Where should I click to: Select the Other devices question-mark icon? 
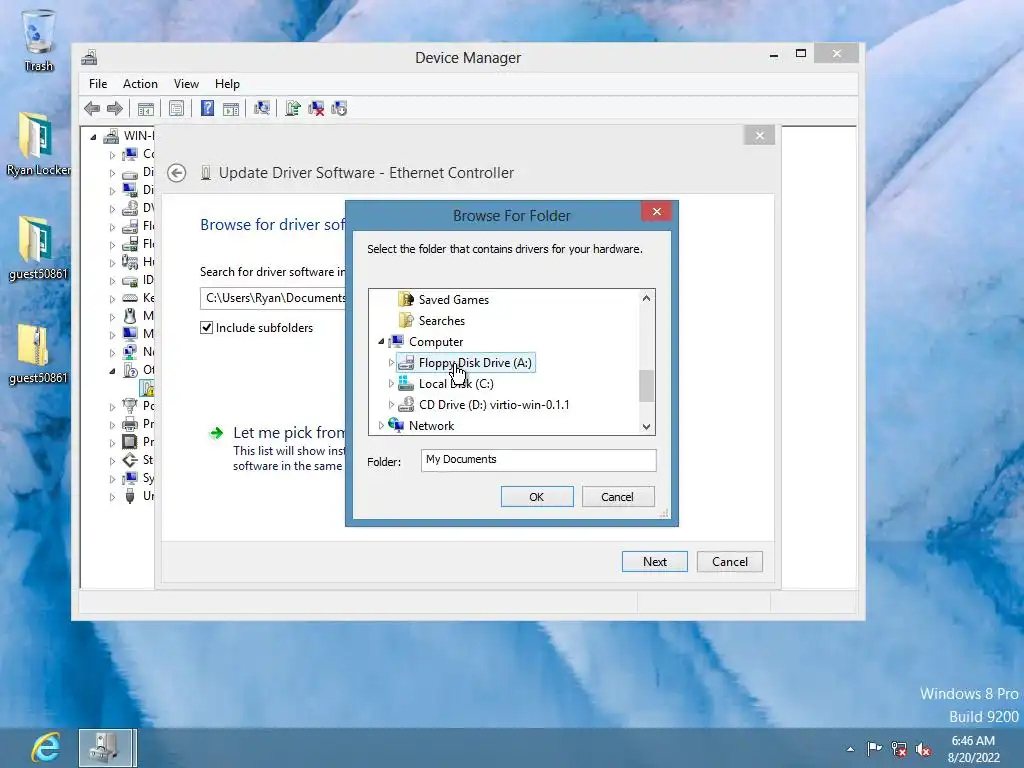click(130, 370)
